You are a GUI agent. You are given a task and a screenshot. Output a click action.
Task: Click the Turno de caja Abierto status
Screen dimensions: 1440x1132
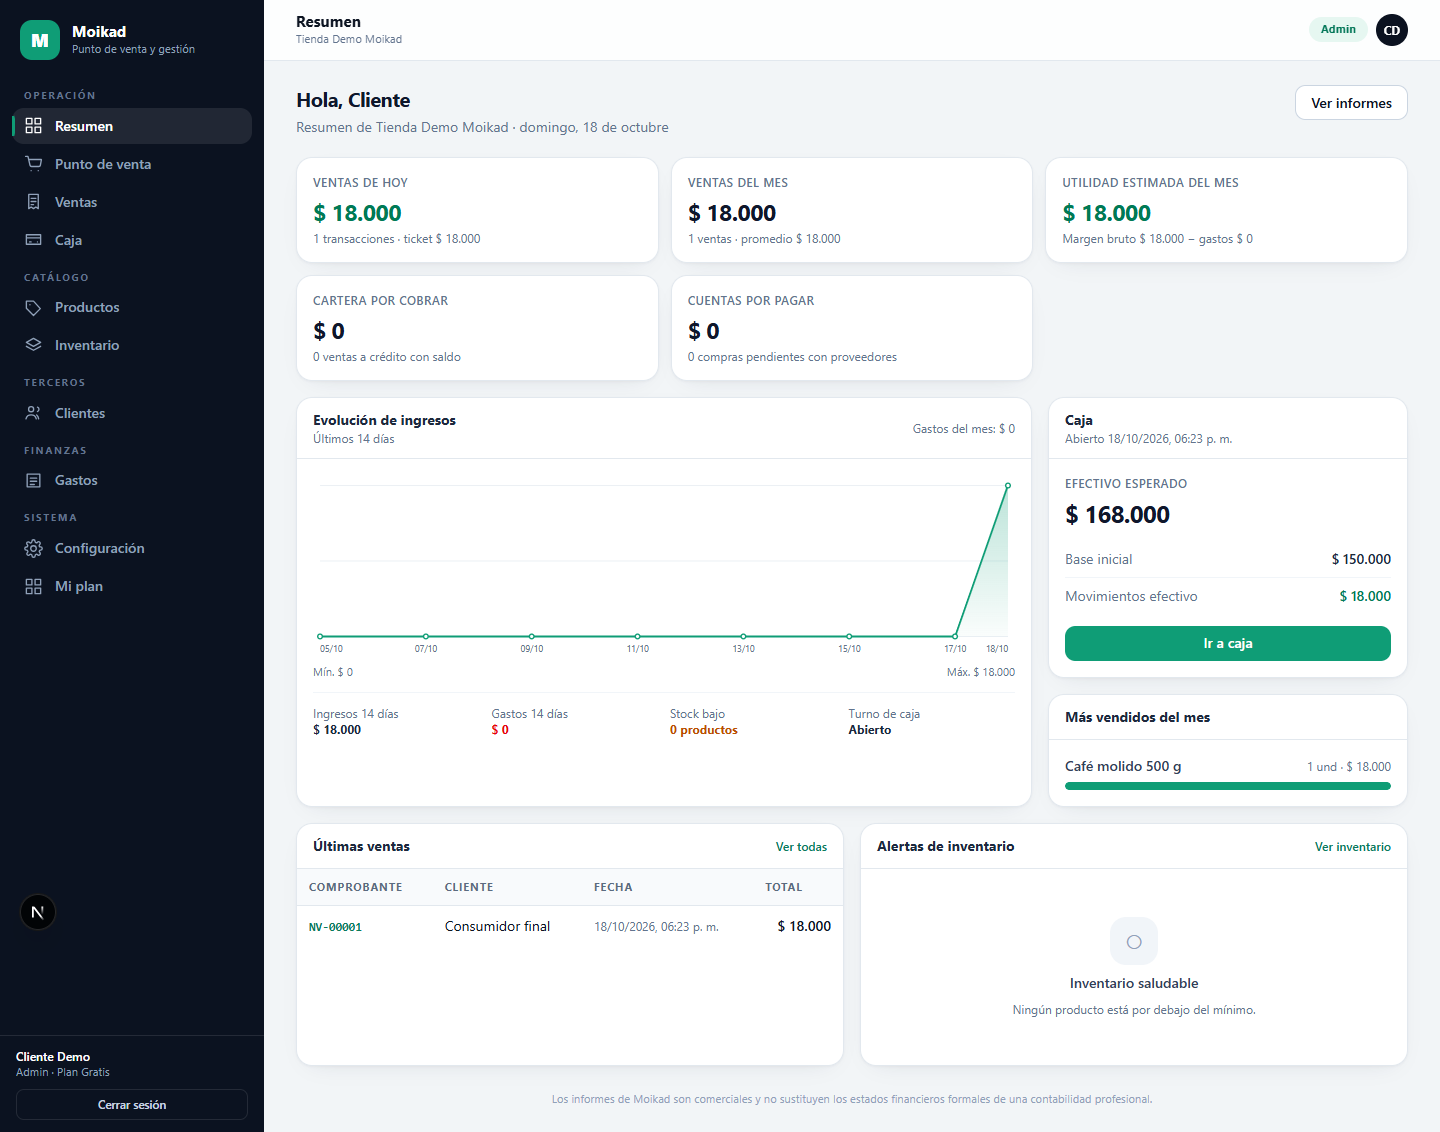[870, 730]
